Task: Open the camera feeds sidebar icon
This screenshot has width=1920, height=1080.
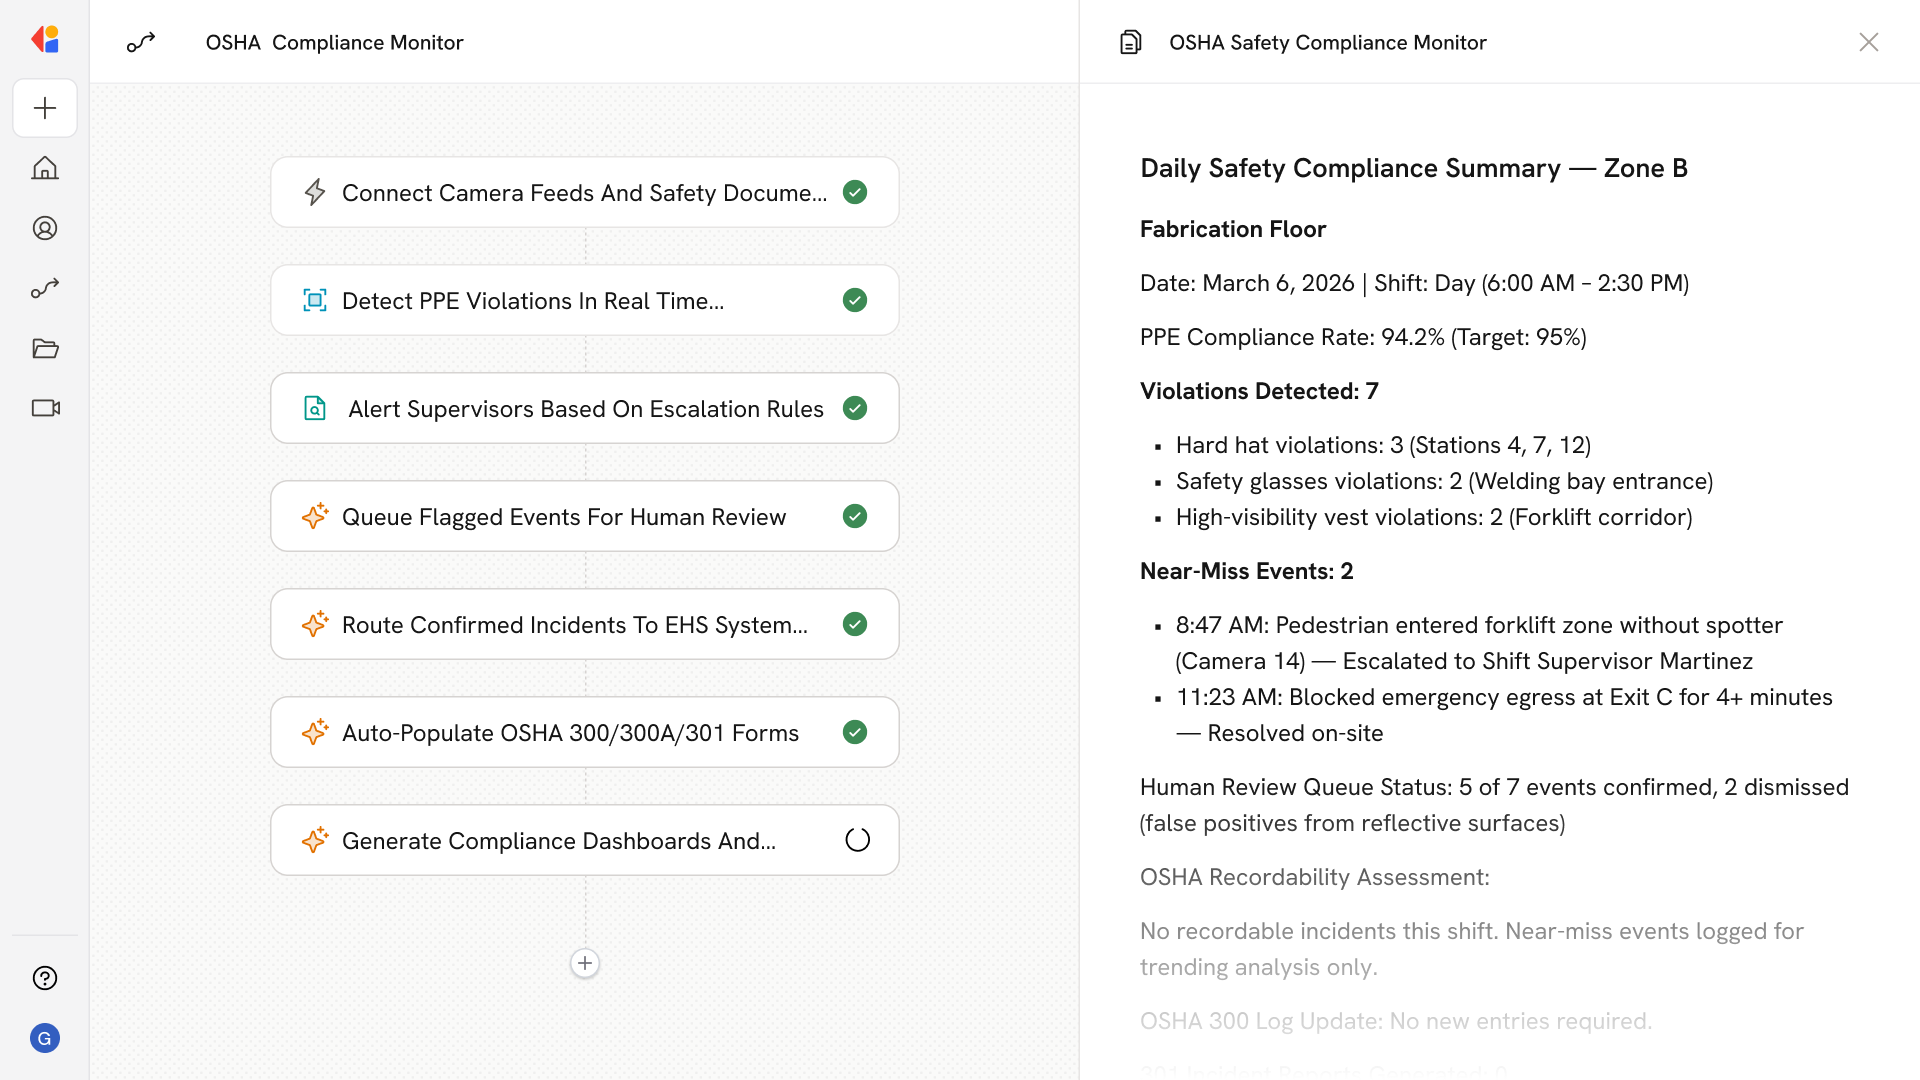Action: (x=45, y=408)
